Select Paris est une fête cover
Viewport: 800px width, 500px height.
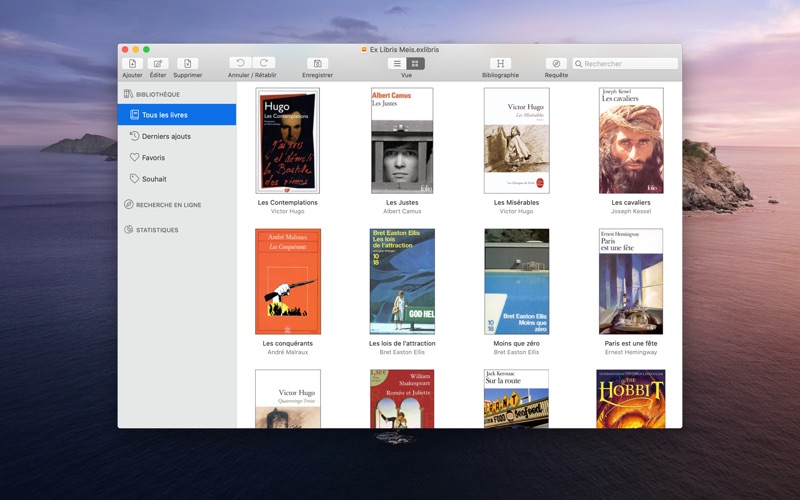click(x=631, y=281)
